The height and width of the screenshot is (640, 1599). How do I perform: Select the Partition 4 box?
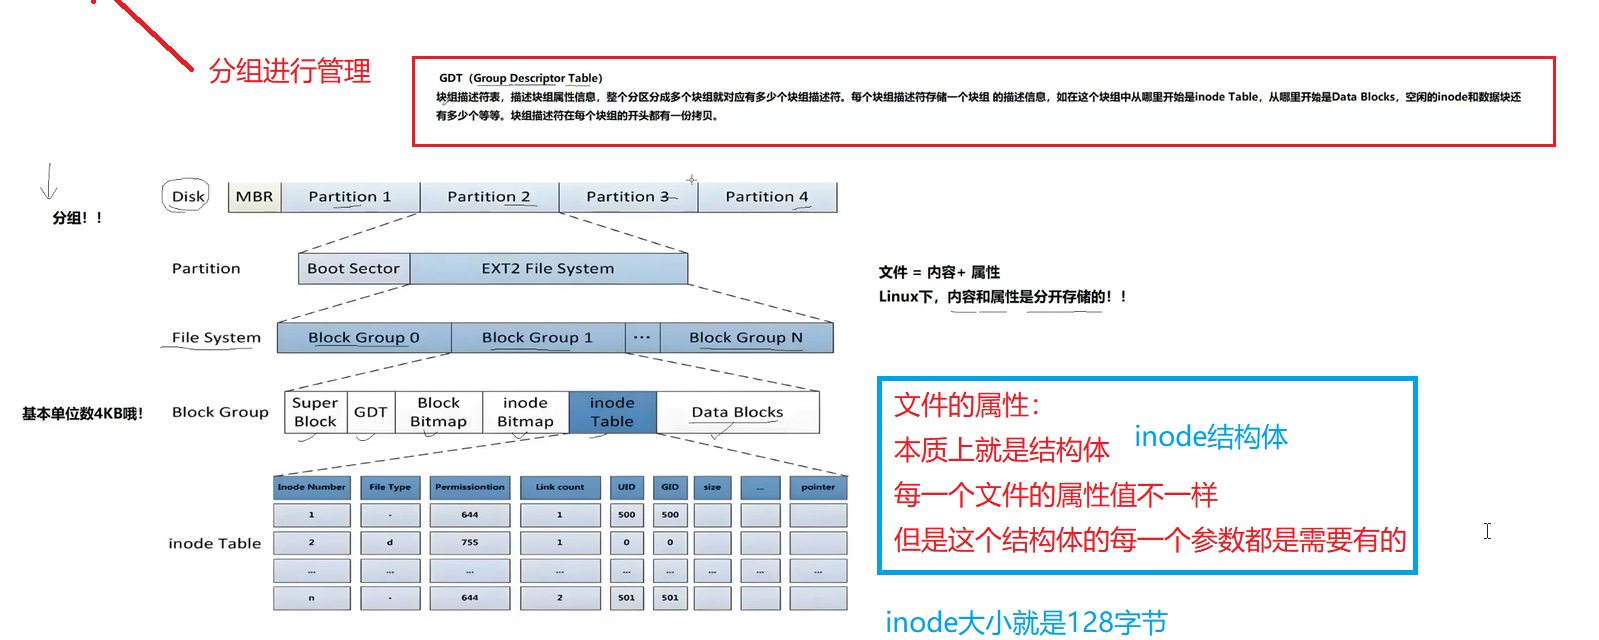click(767, 197)
